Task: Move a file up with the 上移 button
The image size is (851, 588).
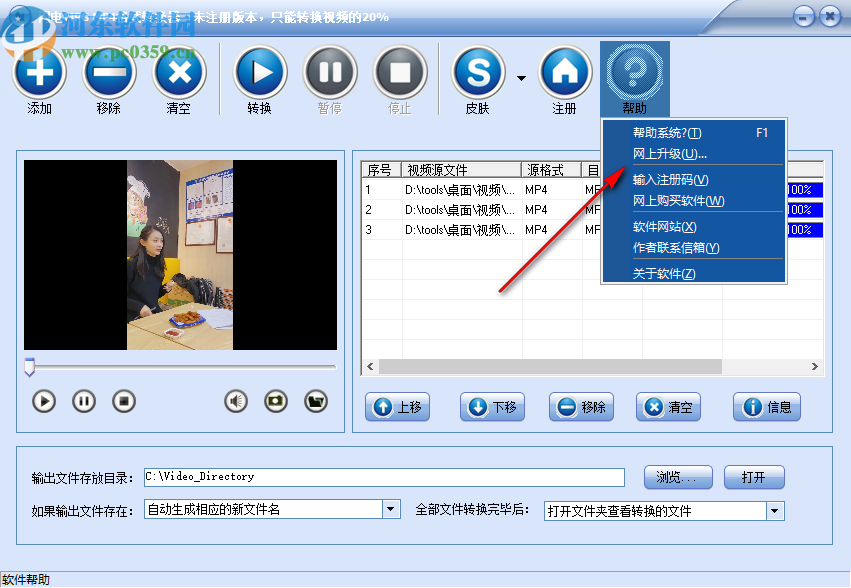Action: [397, 407]
